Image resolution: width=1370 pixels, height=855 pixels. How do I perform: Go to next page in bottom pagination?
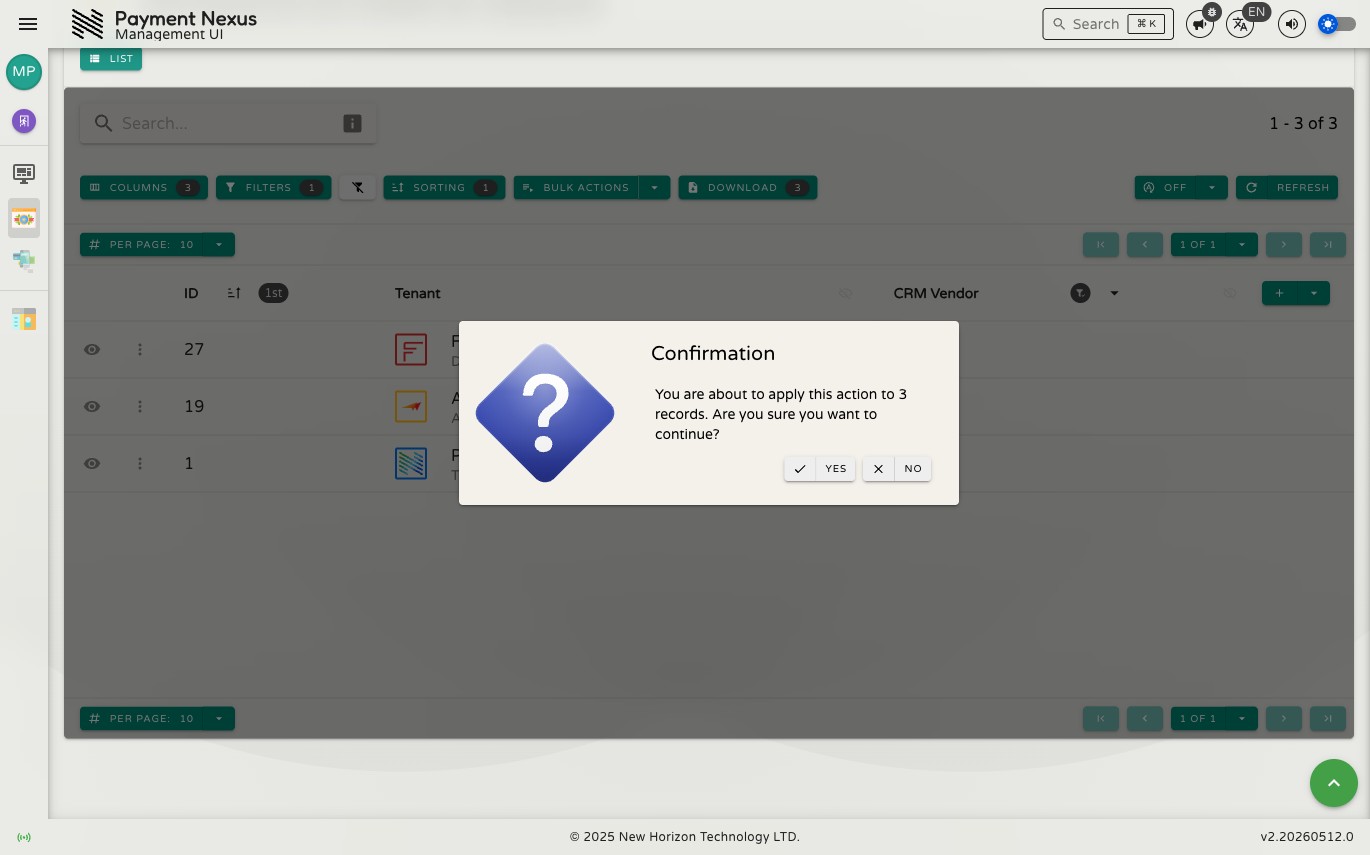click(x=1284, y=718)
